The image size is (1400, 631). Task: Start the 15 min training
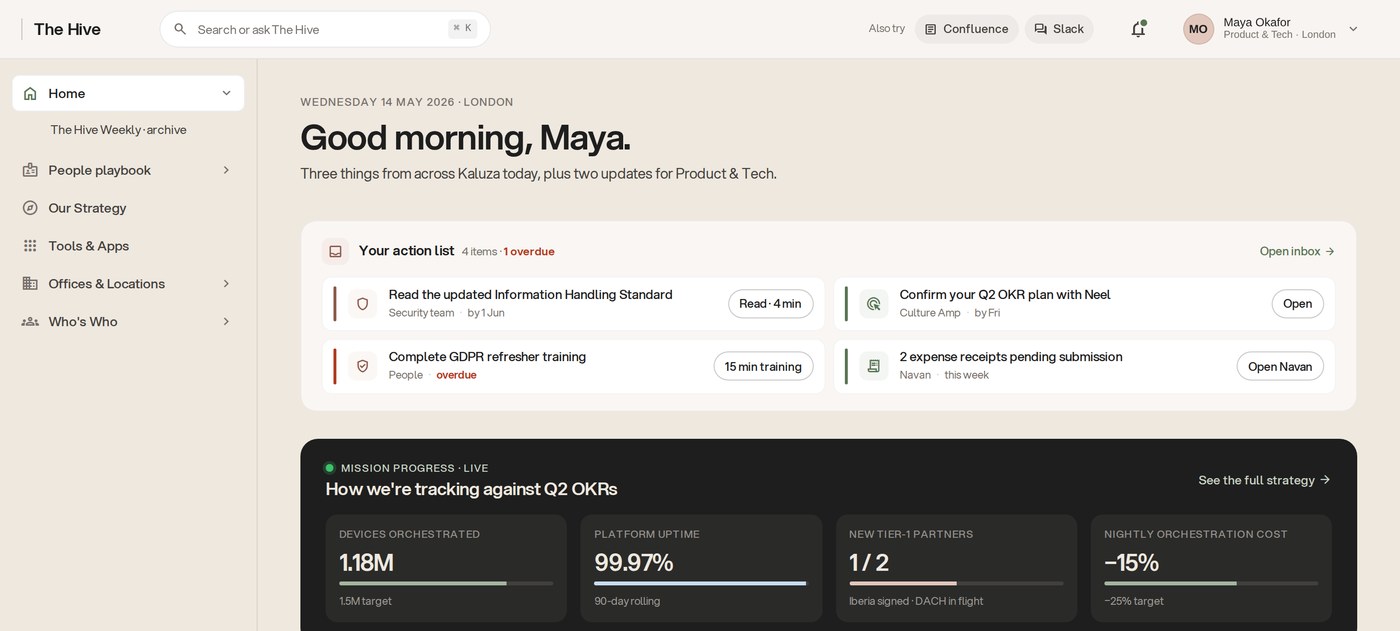tap(763, 366)
